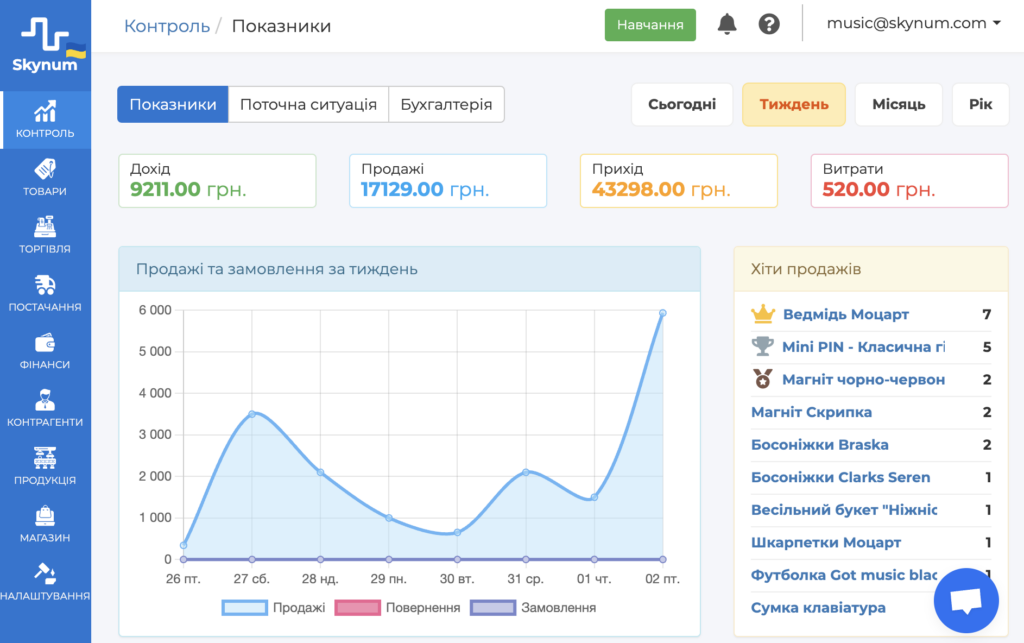The height and width of the screenshot is (643, 1024).
Task: Open the Фінанси wallet section
Action: coord(45,351)
